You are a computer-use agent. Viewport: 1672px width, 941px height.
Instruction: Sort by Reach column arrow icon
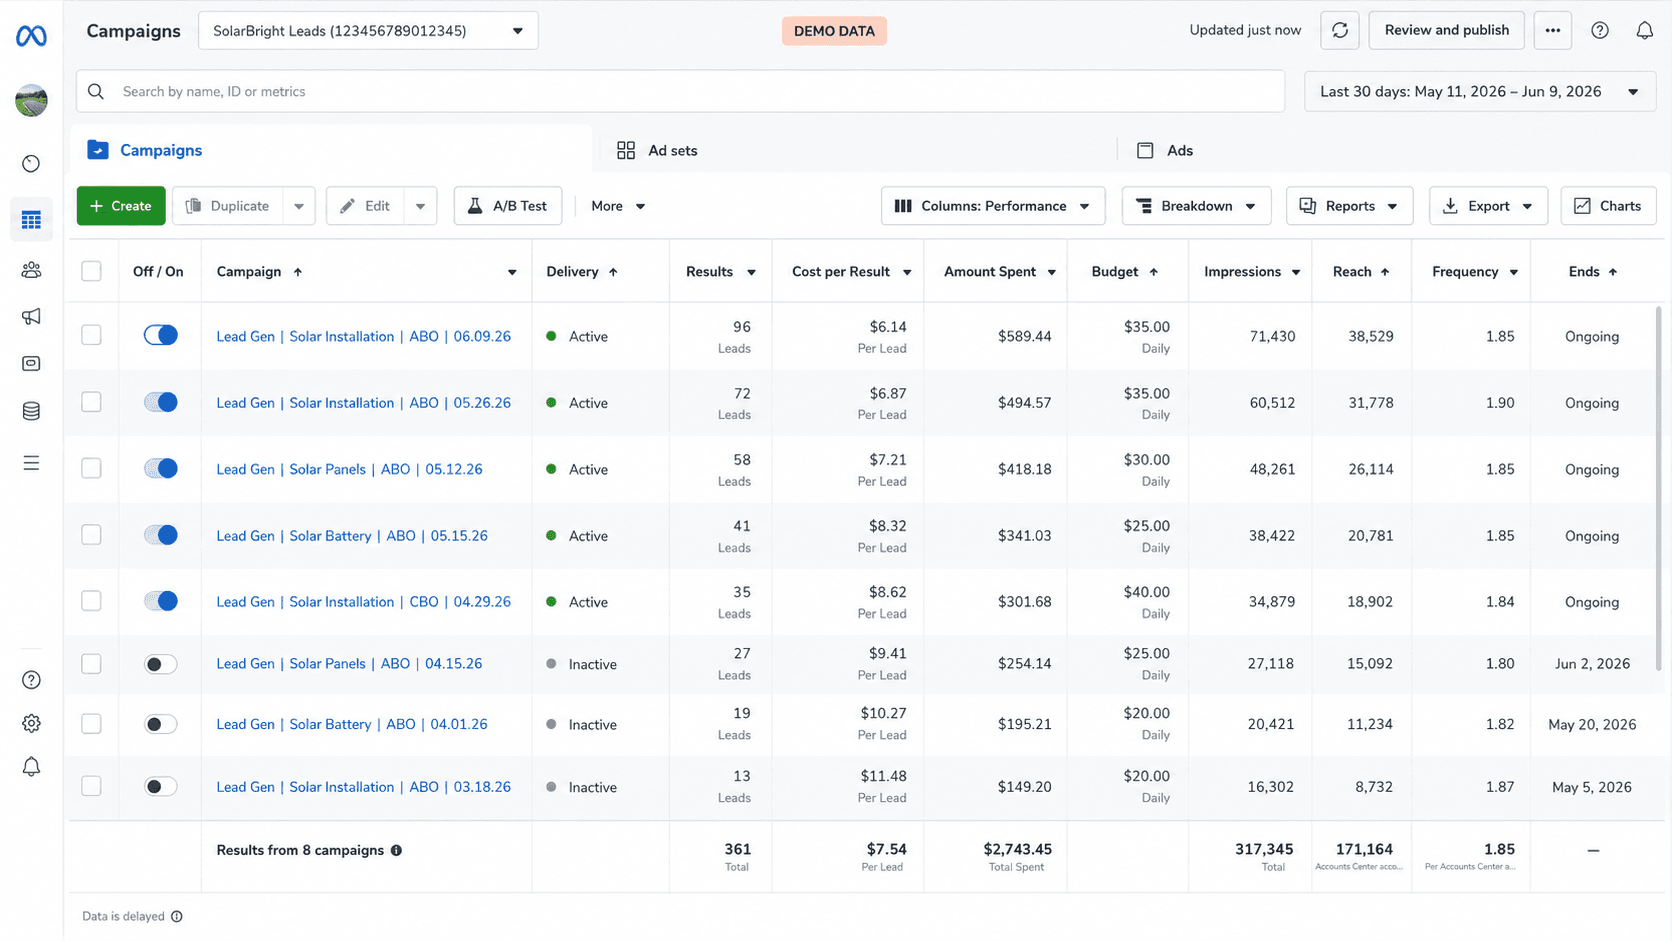click(x=1385, y=272)
